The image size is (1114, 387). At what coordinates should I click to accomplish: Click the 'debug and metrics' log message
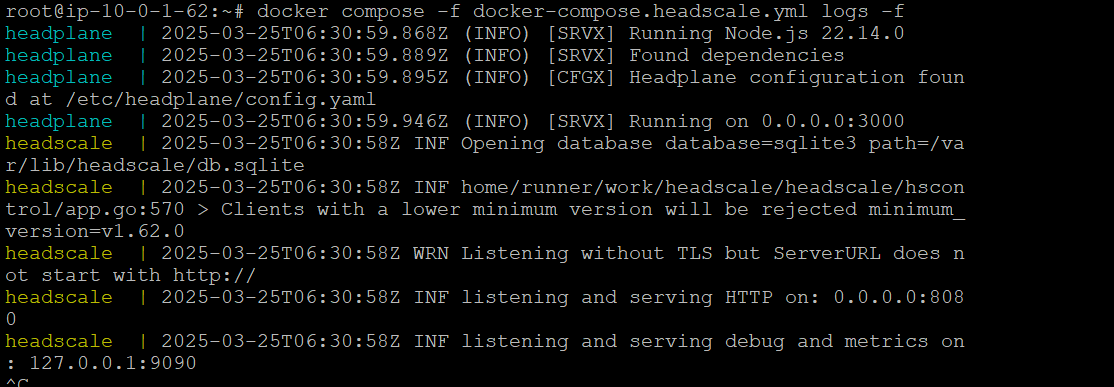pyautogui.click(x=827, y=342)
